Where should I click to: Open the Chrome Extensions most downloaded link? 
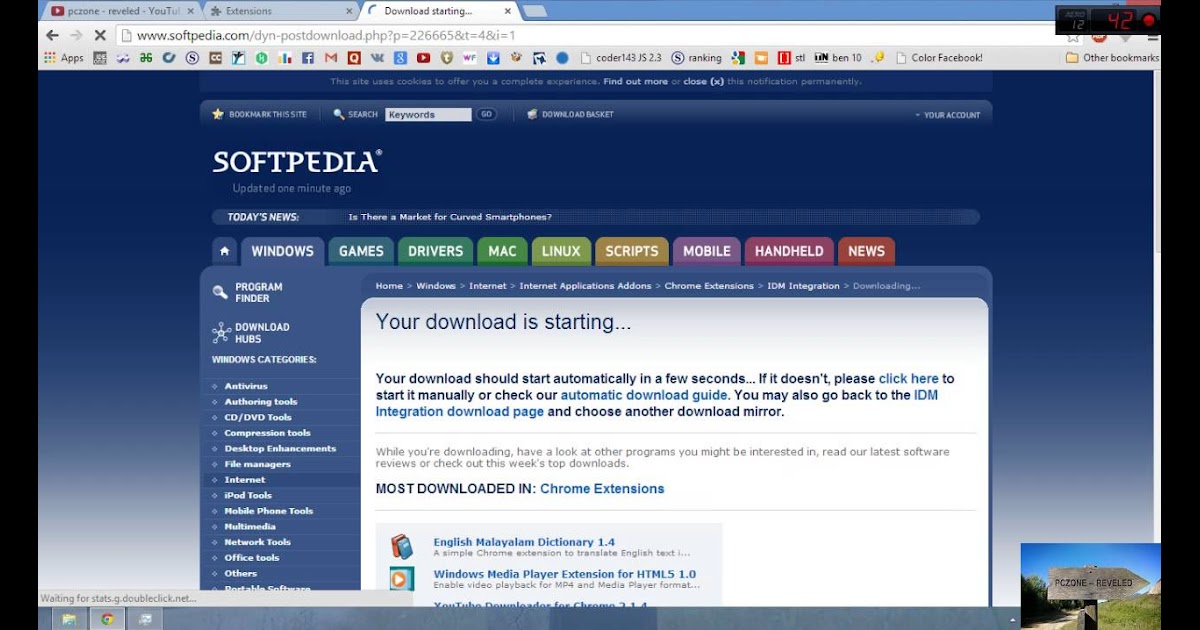pos(602,489)
